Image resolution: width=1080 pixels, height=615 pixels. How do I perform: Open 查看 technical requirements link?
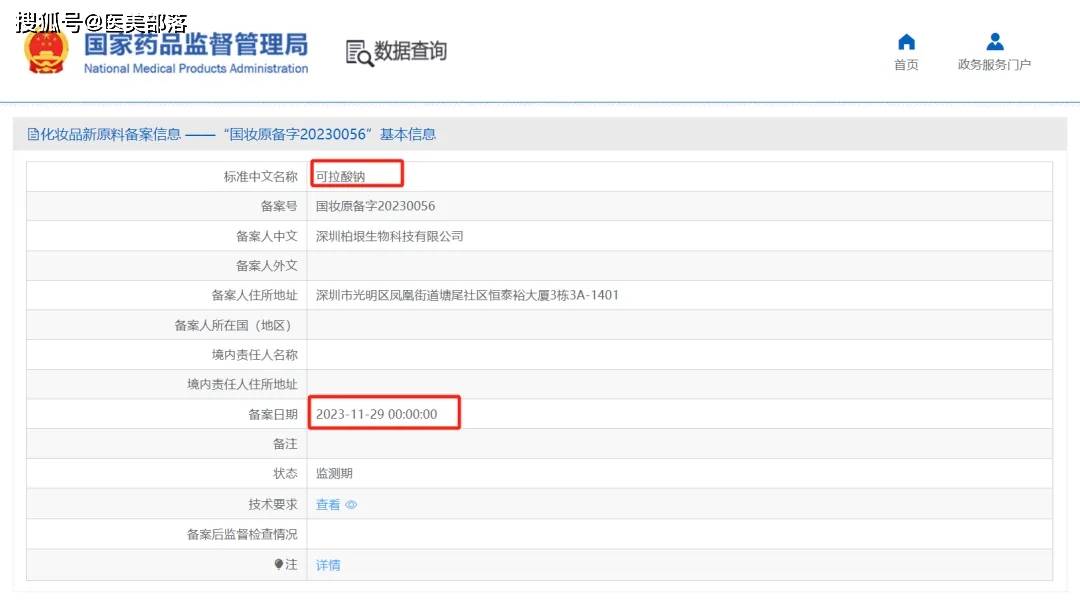[x=328, y=505]
